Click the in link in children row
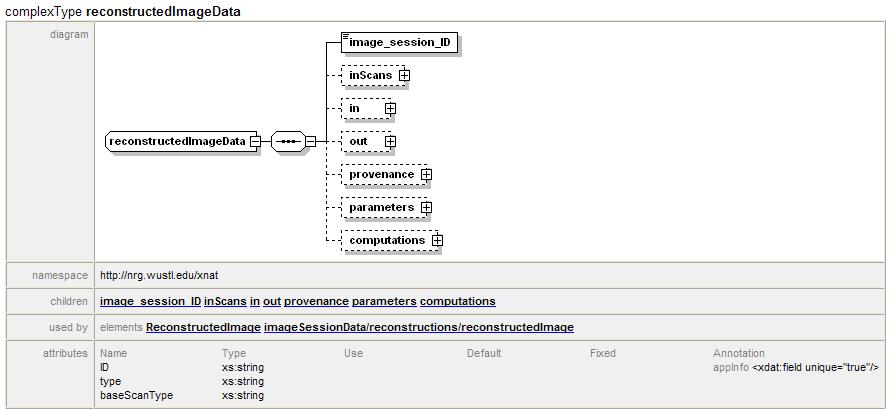Screen dimensions: 892x409 tap(255, 301)
